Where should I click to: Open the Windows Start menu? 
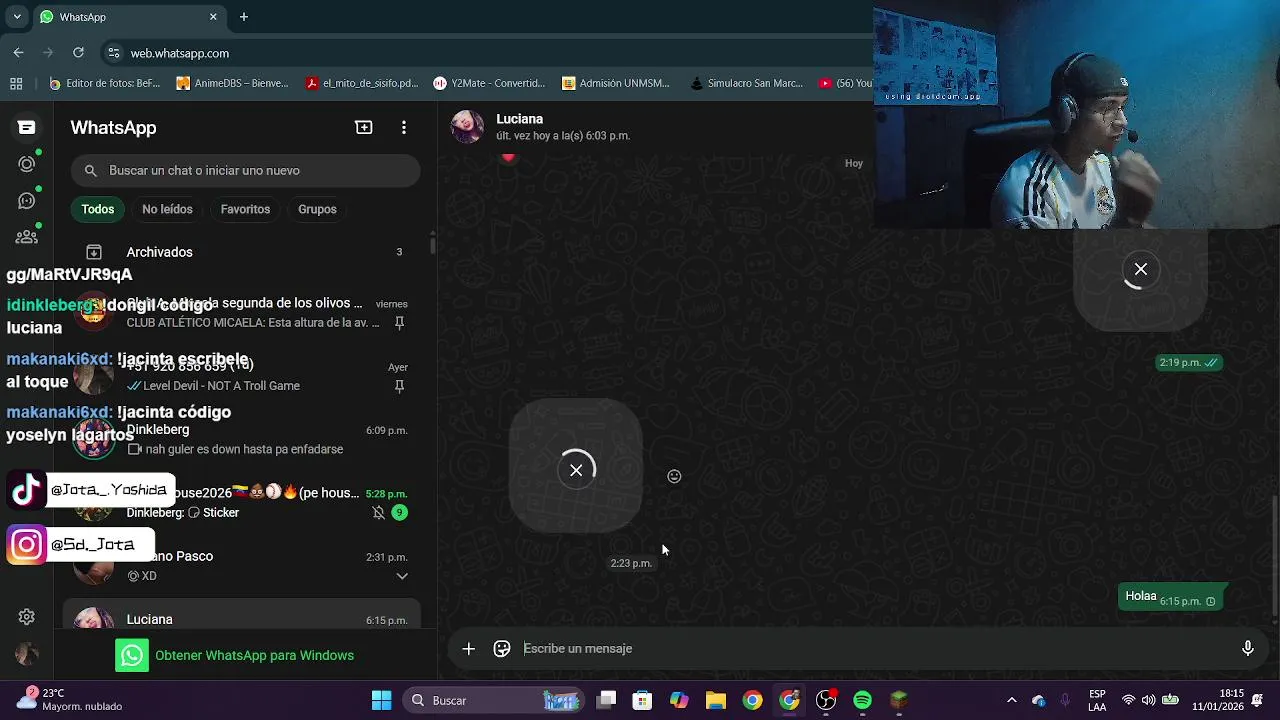point(382,700)
